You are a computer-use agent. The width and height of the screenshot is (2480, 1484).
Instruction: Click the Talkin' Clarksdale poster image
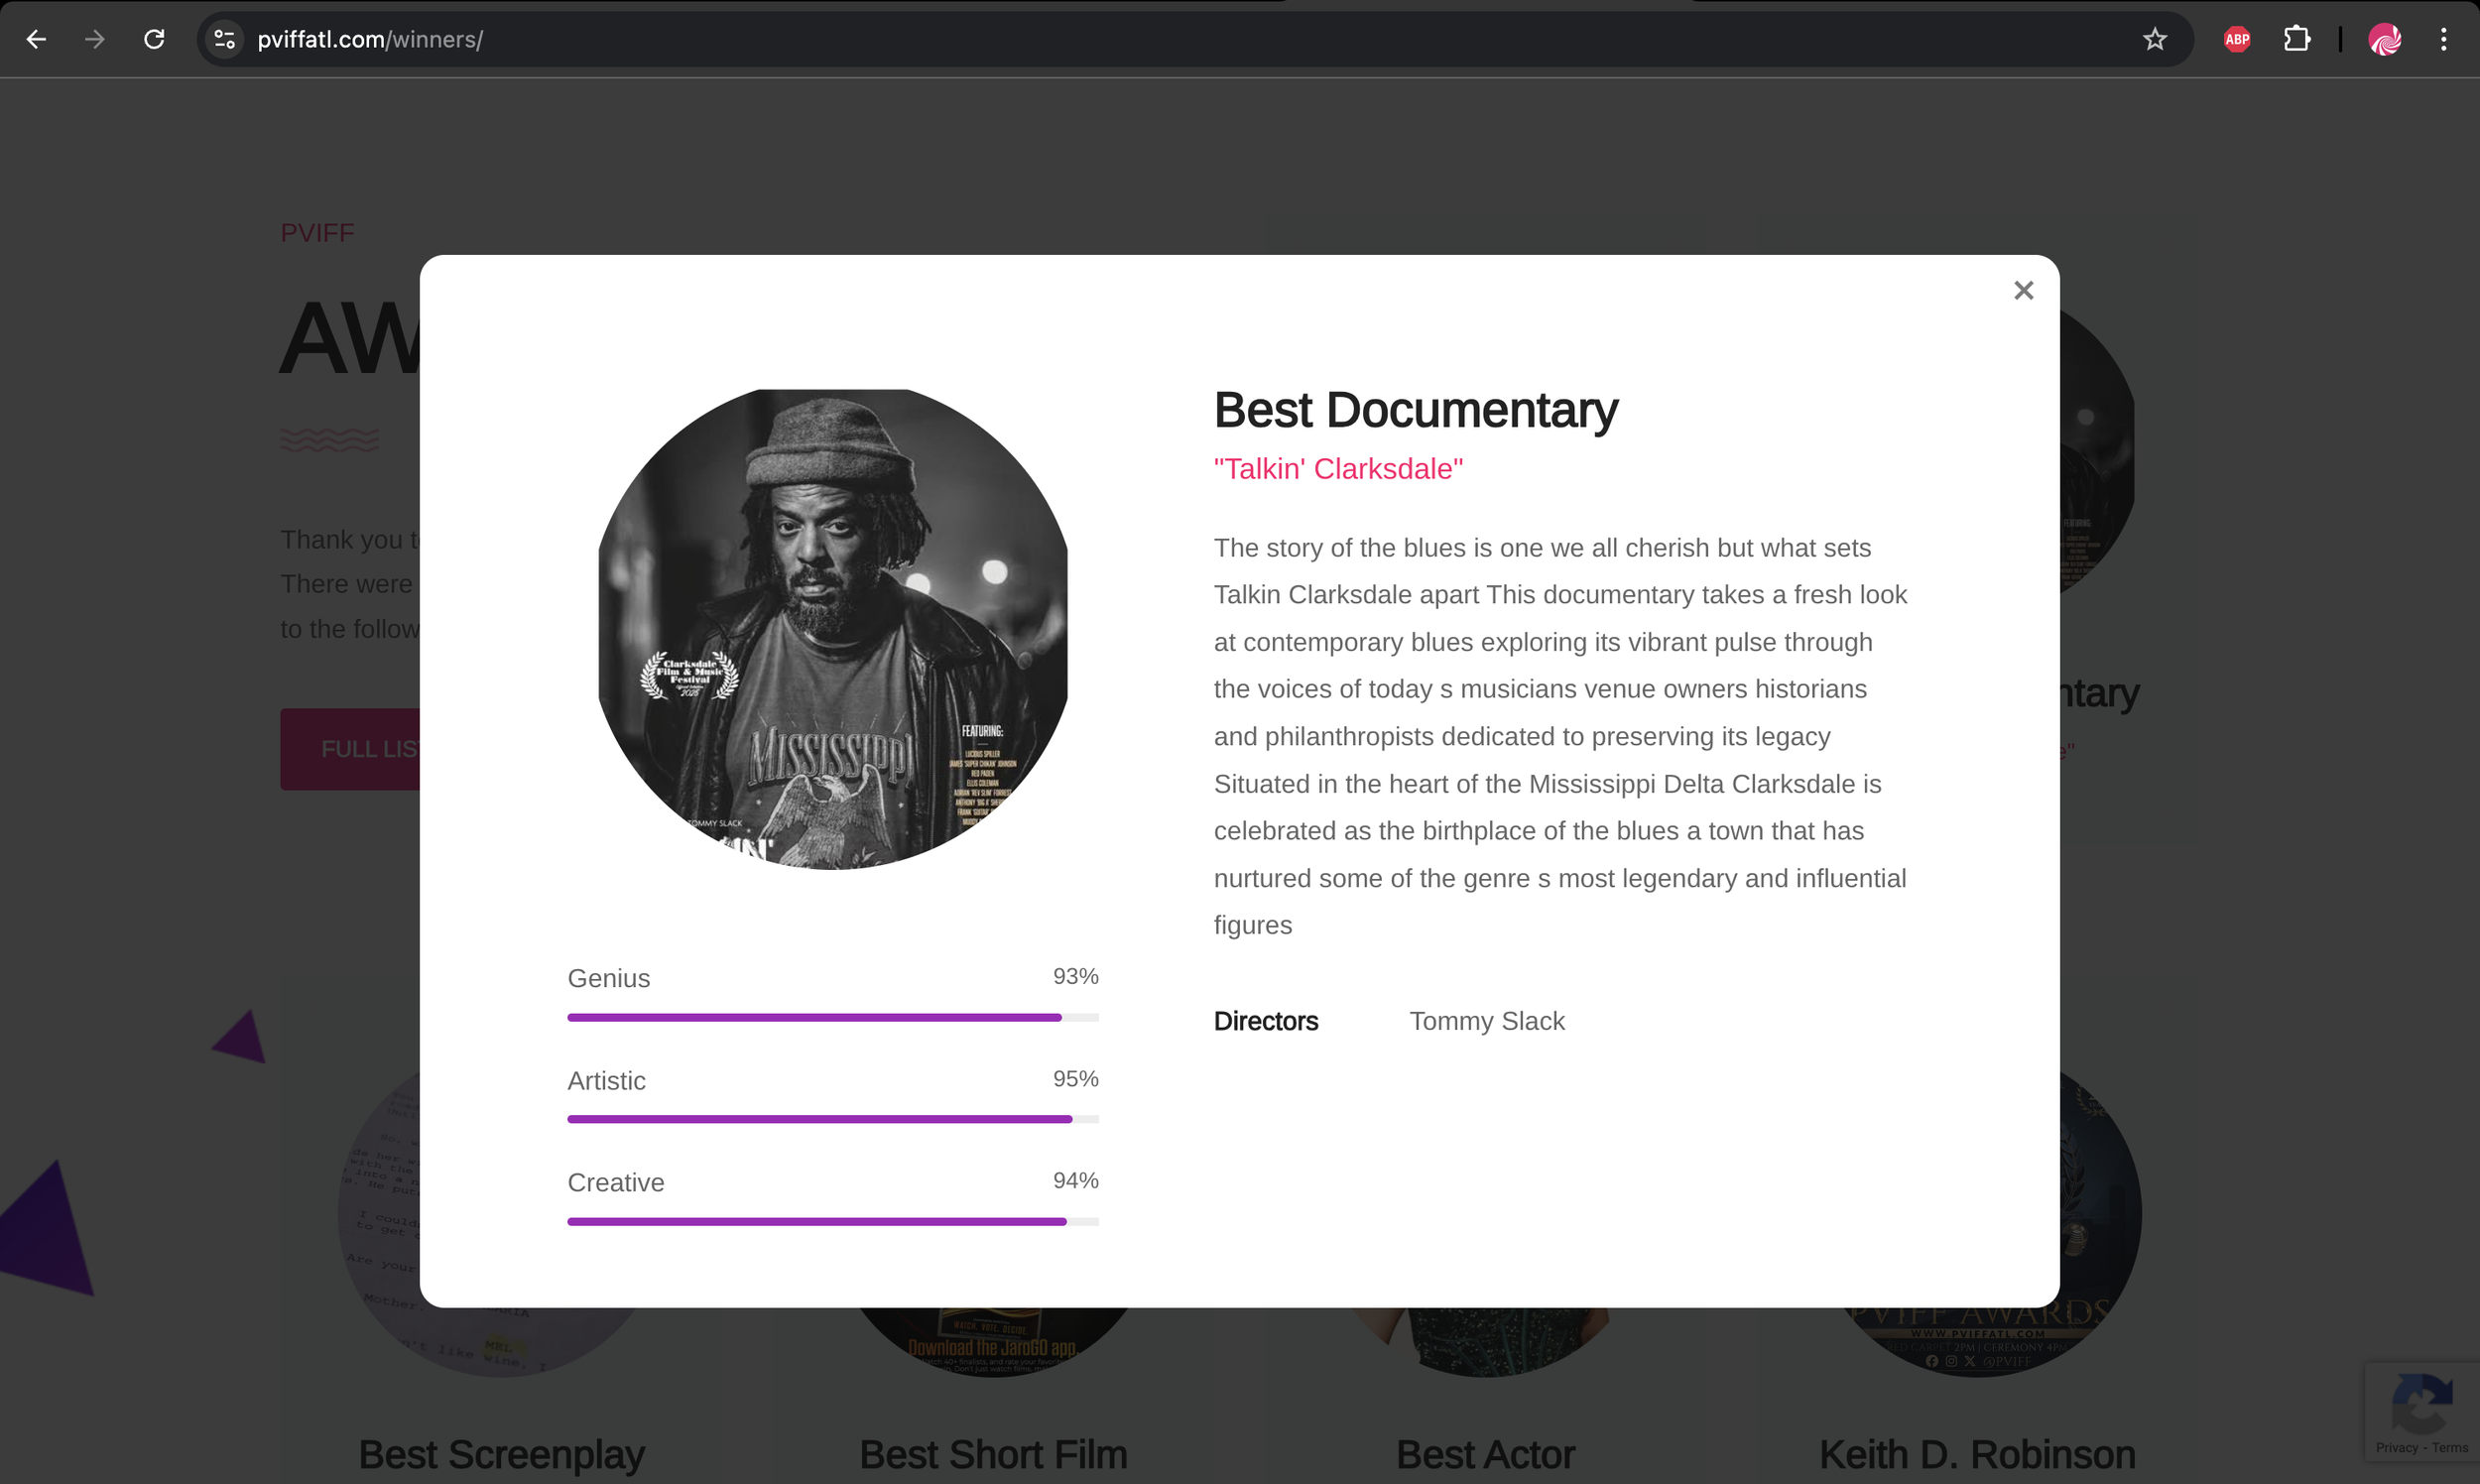832,629
